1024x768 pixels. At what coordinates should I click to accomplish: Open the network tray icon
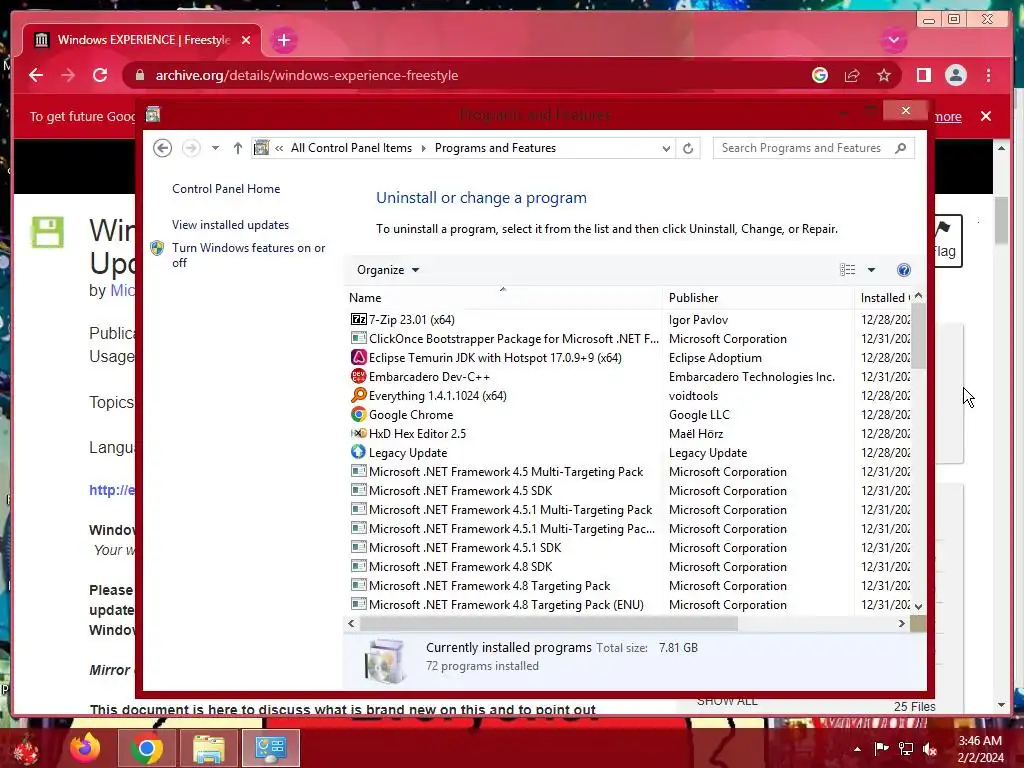coord(906,749)
